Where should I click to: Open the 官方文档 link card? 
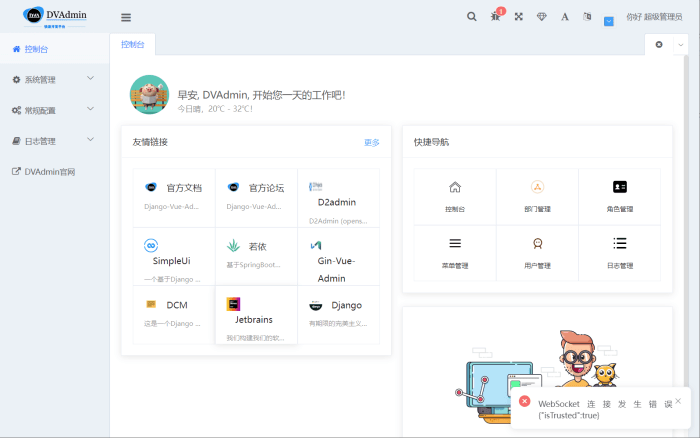point(174,198)
